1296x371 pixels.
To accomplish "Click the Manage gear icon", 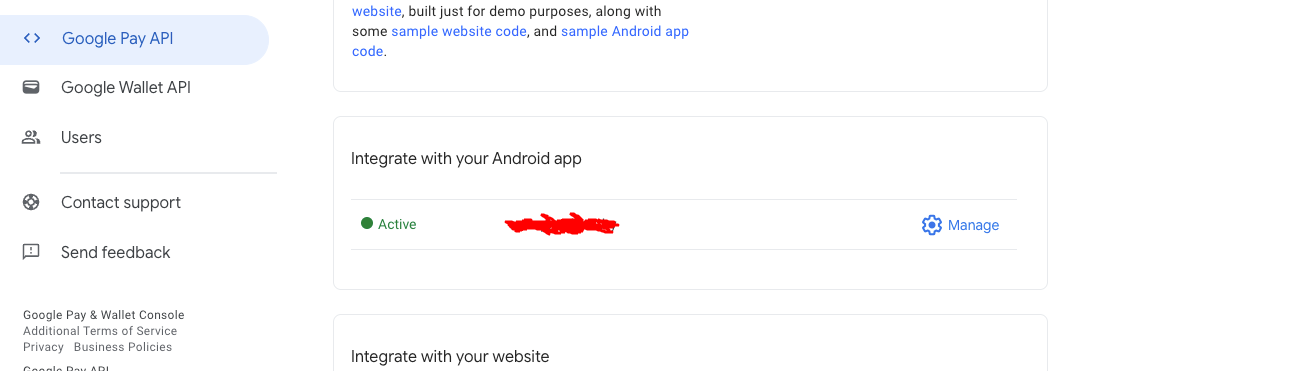I will [x=932, y=225].
